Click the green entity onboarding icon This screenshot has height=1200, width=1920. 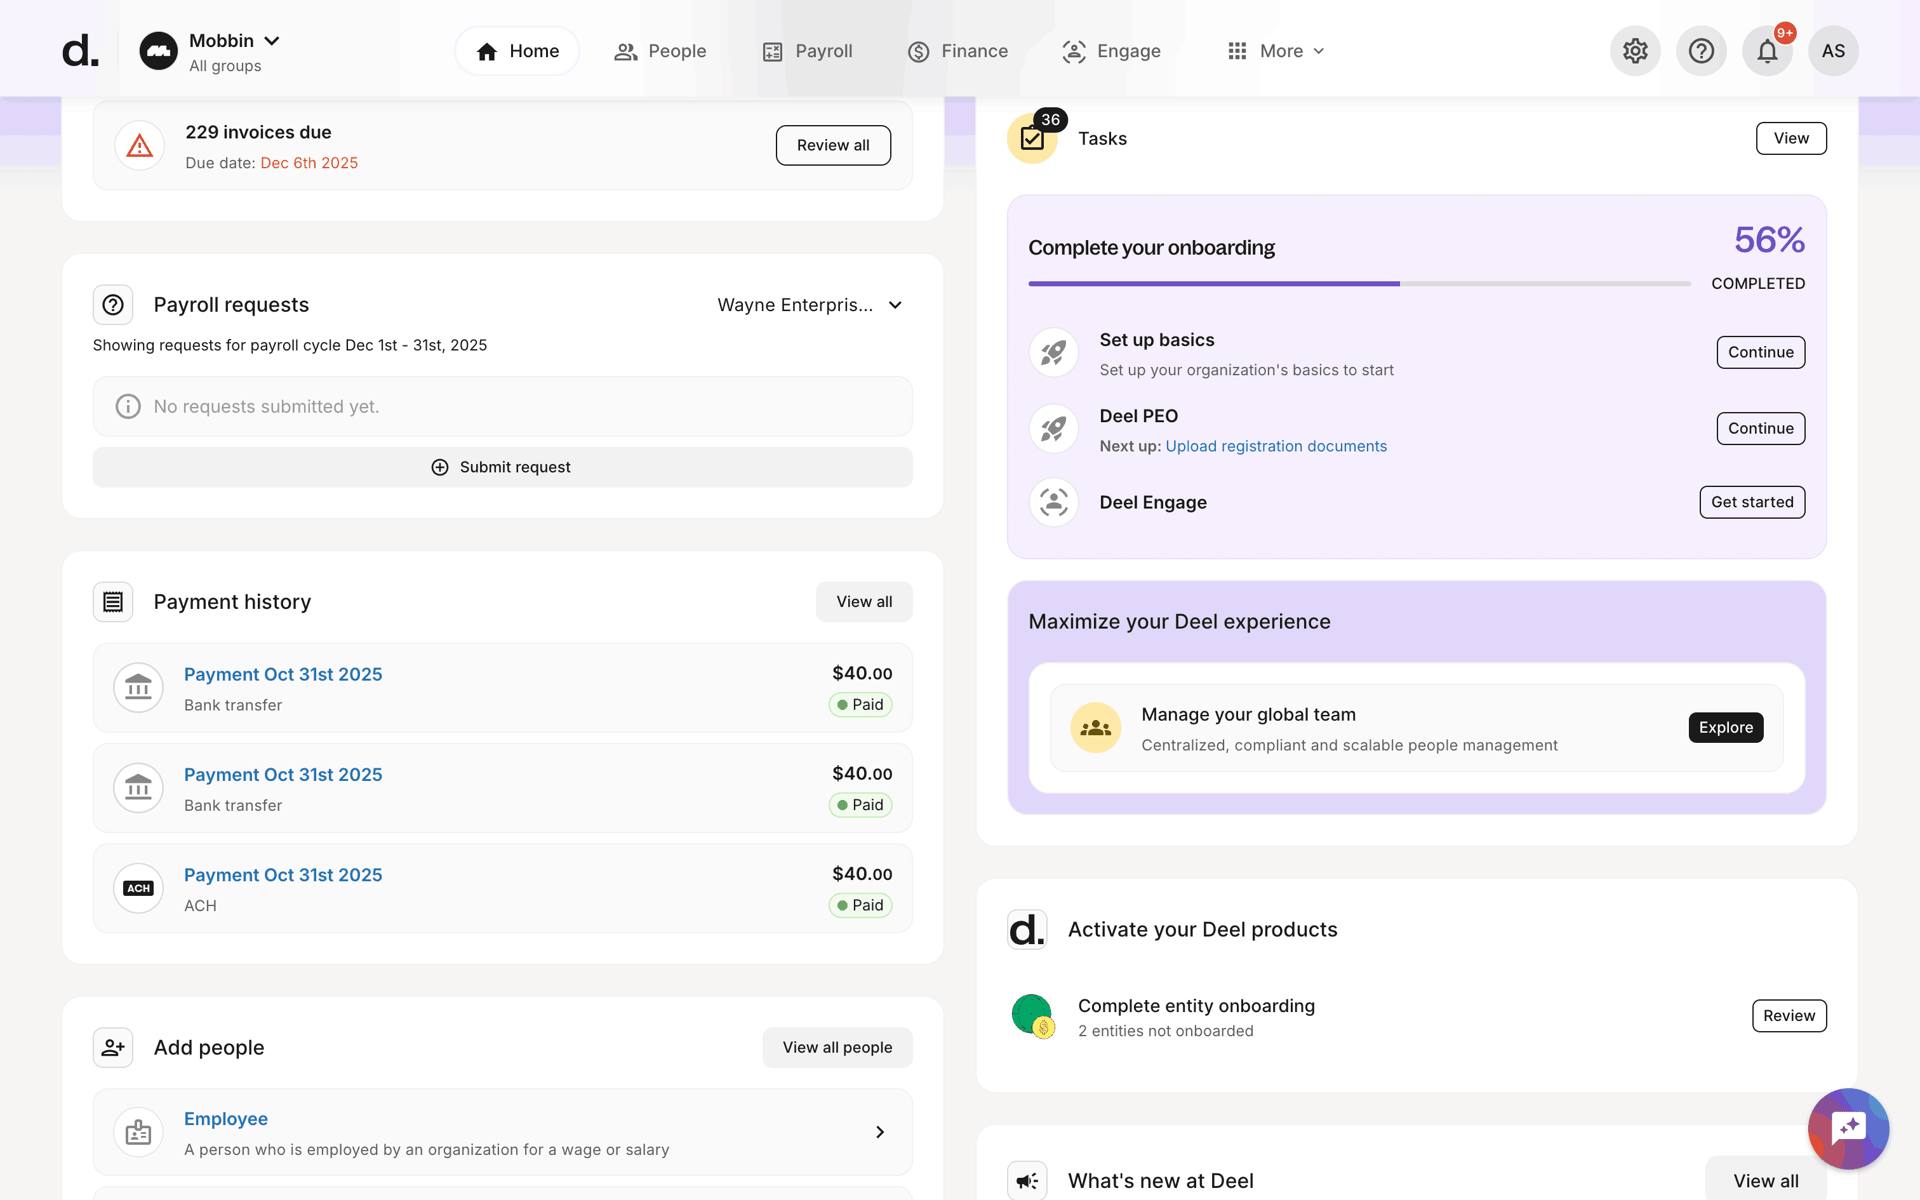click(1033, 1016)
